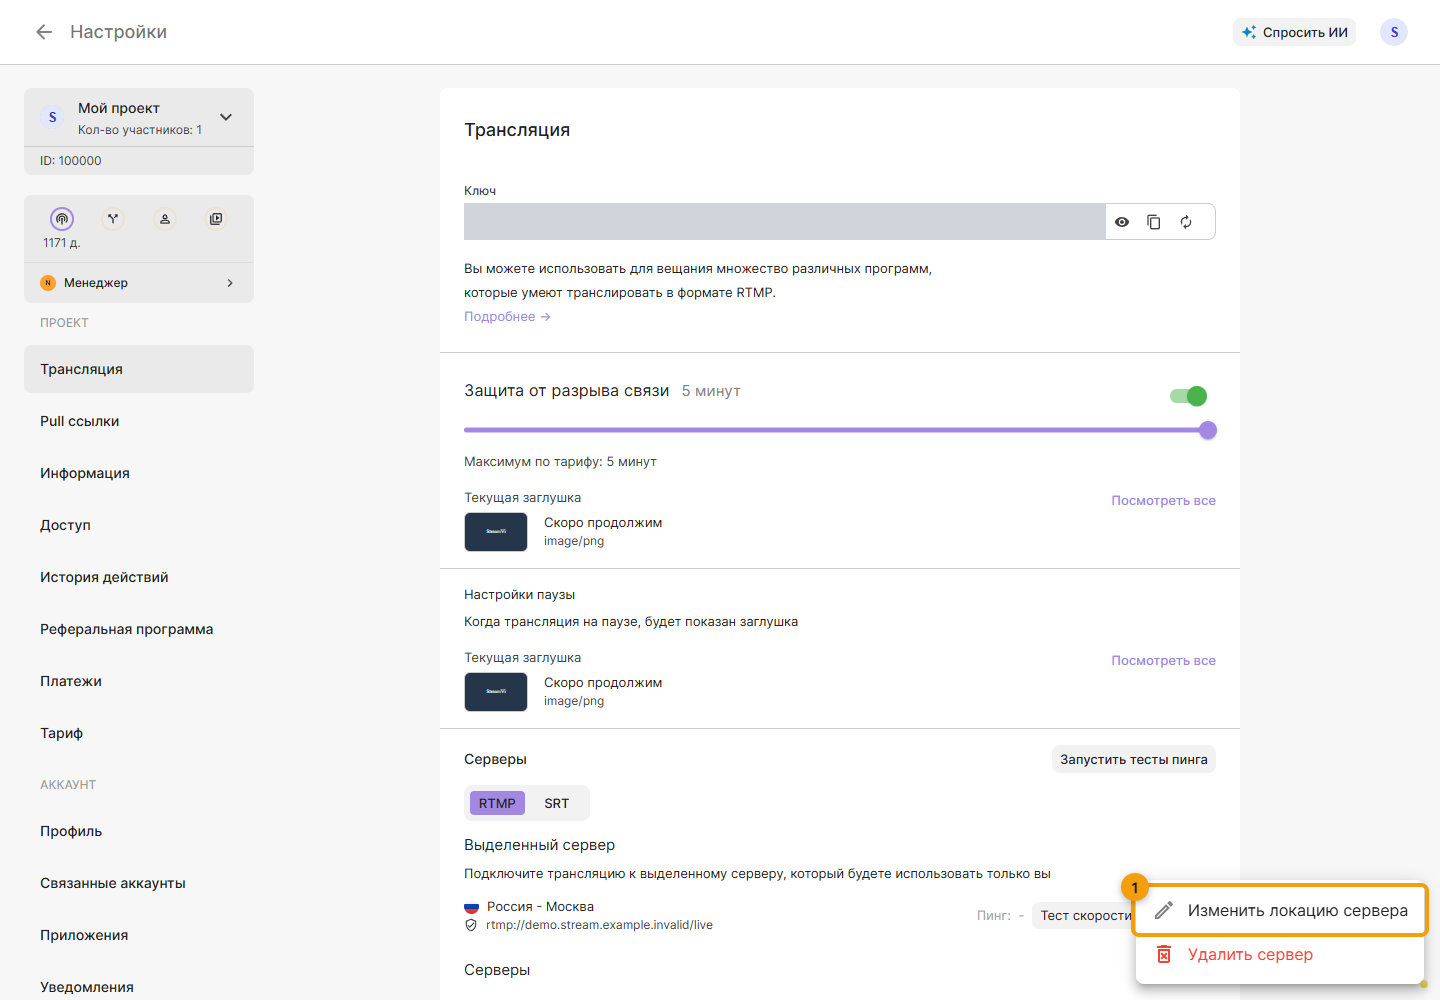Copy the stream key with the copy icon

pyautogui.click(x=1154, y=222)
